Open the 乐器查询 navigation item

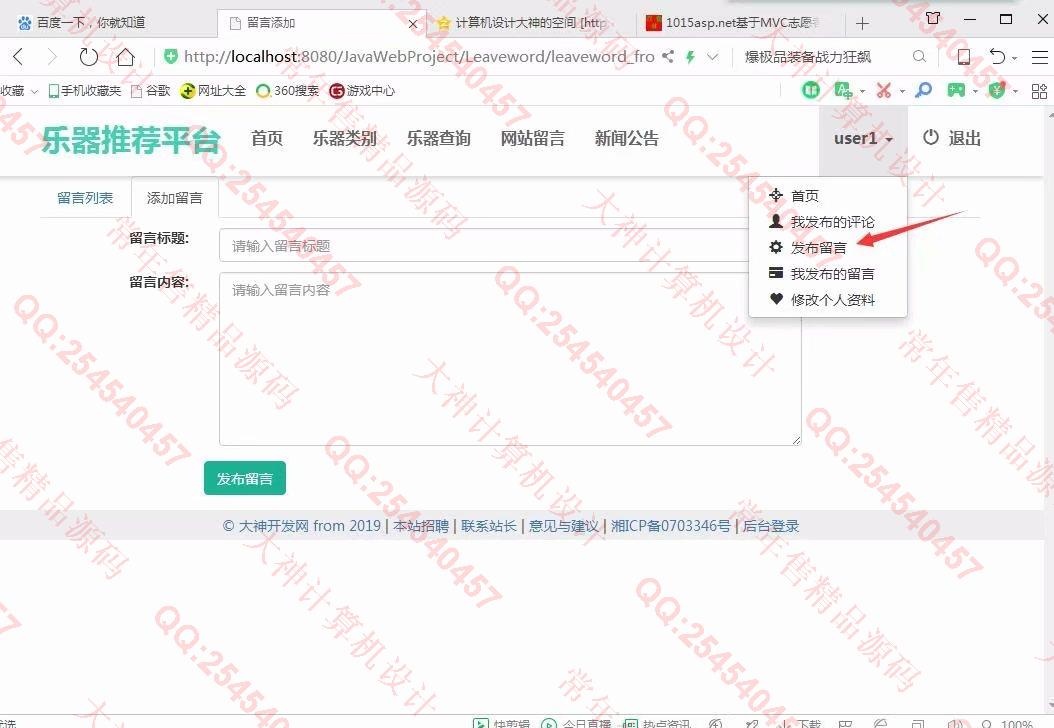coord(439,138)
